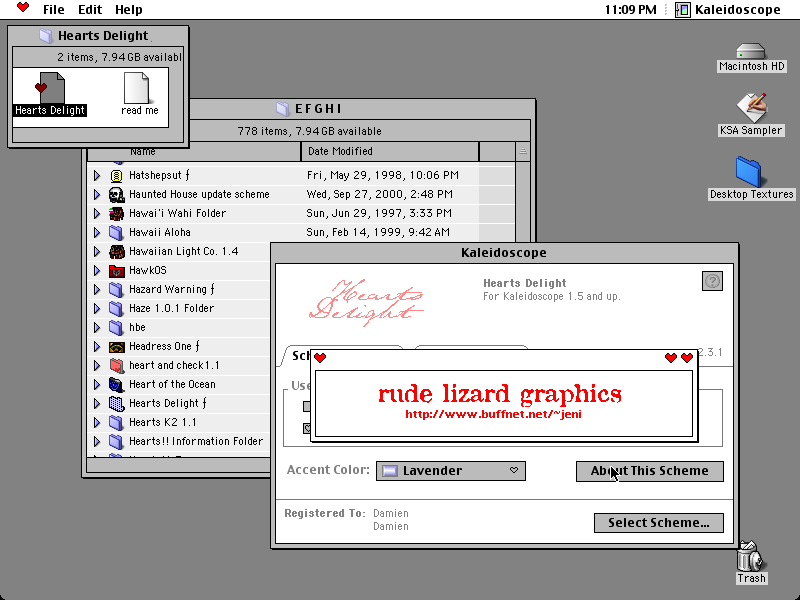Click the Hatshepsut ƒ scroll icon

tap(116, 176)
